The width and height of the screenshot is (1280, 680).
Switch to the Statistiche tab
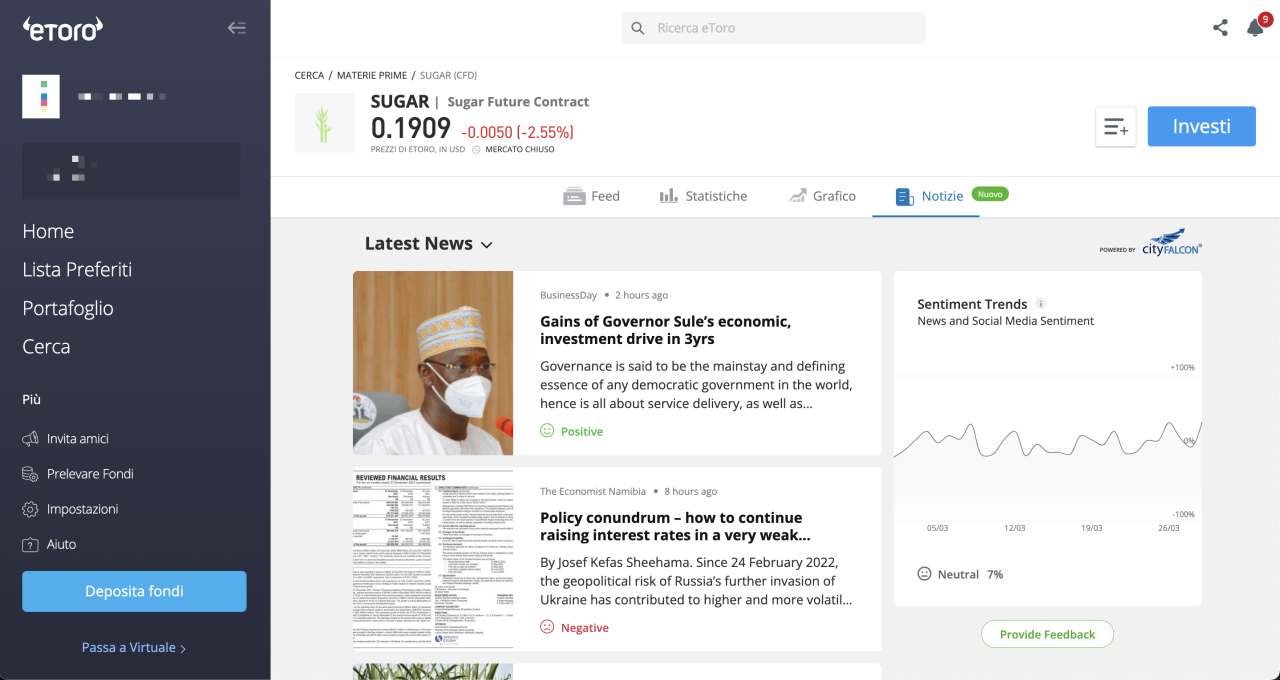click(703, 196)
